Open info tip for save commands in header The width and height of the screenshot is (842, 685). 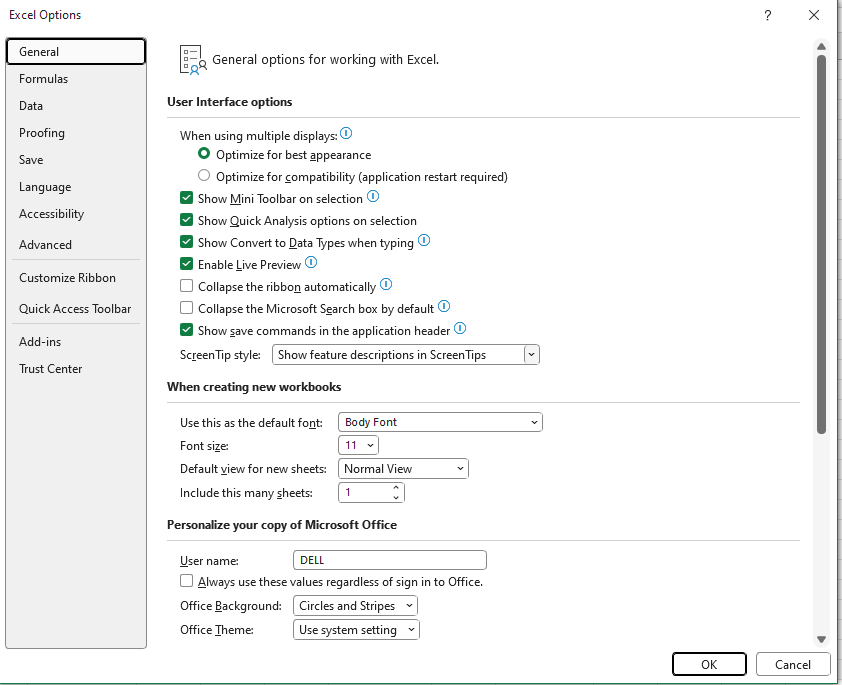point(460,328)
